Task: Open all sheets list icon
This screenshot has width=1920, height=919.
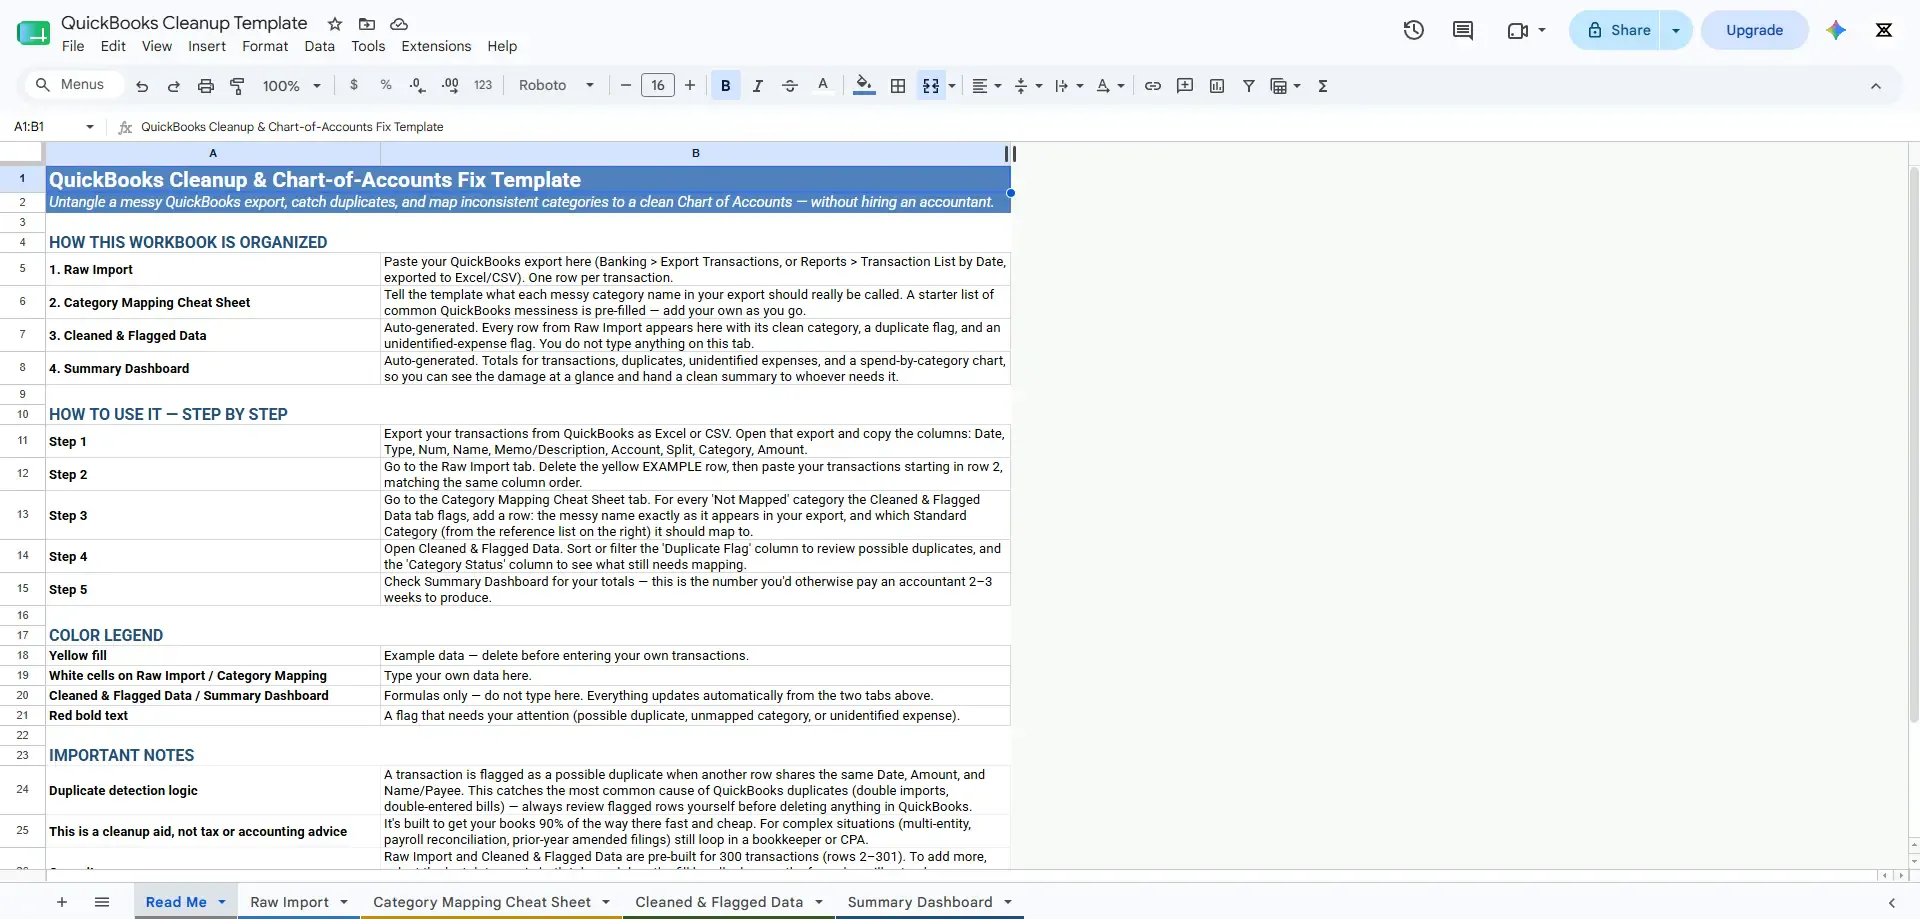Action: coord(102,902)
